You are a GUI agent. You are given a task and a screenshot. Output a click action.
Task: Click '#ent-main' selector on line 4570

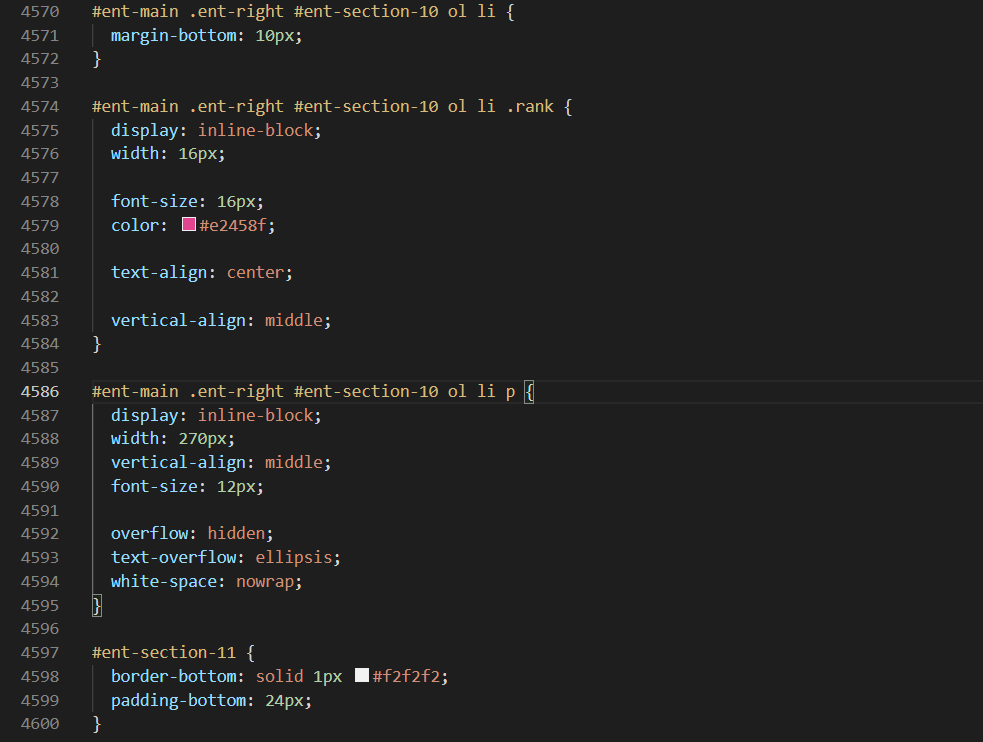(x=135, y=12)
